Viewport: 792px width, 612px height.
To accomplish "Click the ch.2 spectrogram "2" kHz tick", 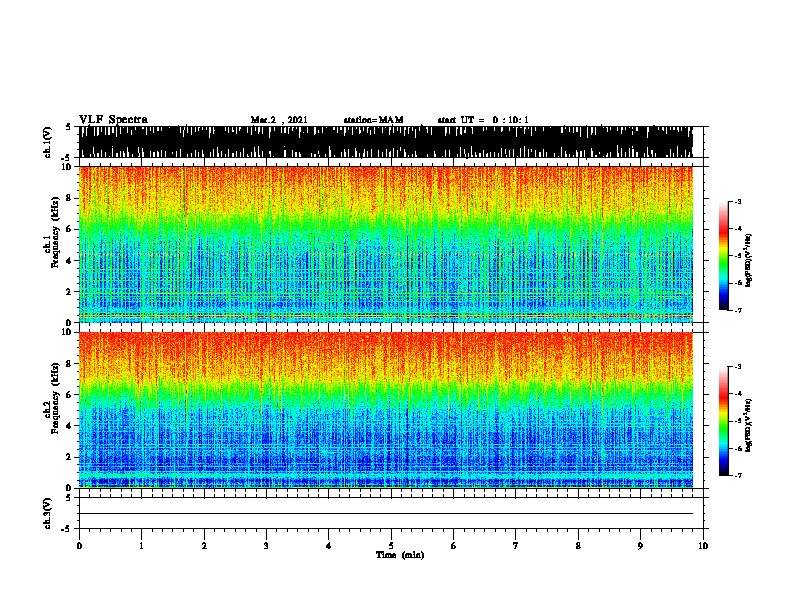I will 70,457.
